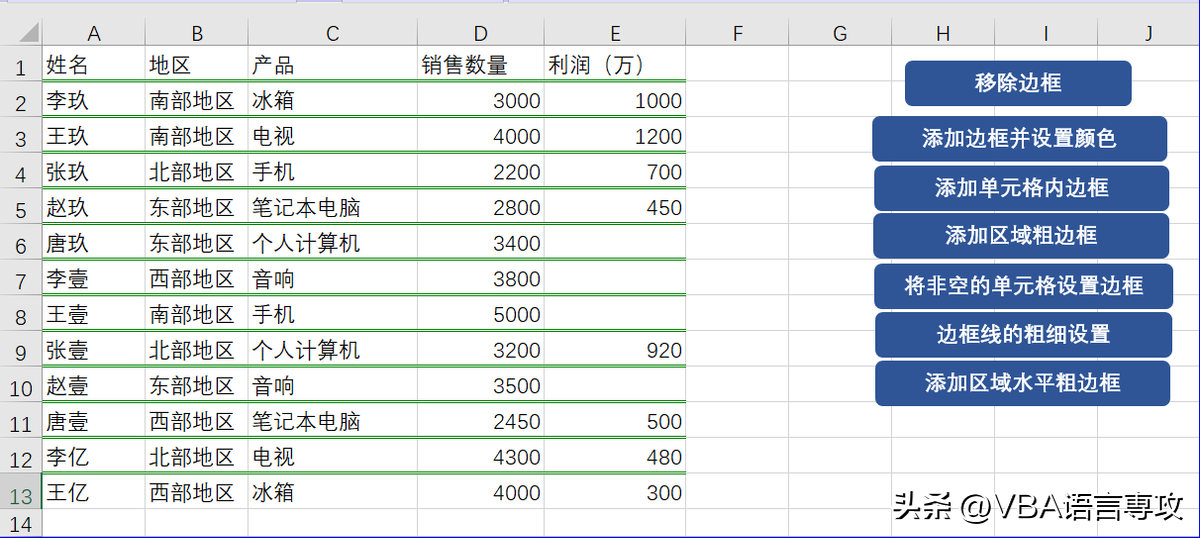Click the 边框线的粗细设置 button
Image resolution: width=1200 pixels, height=538 pixels.
pos(1023,334)
